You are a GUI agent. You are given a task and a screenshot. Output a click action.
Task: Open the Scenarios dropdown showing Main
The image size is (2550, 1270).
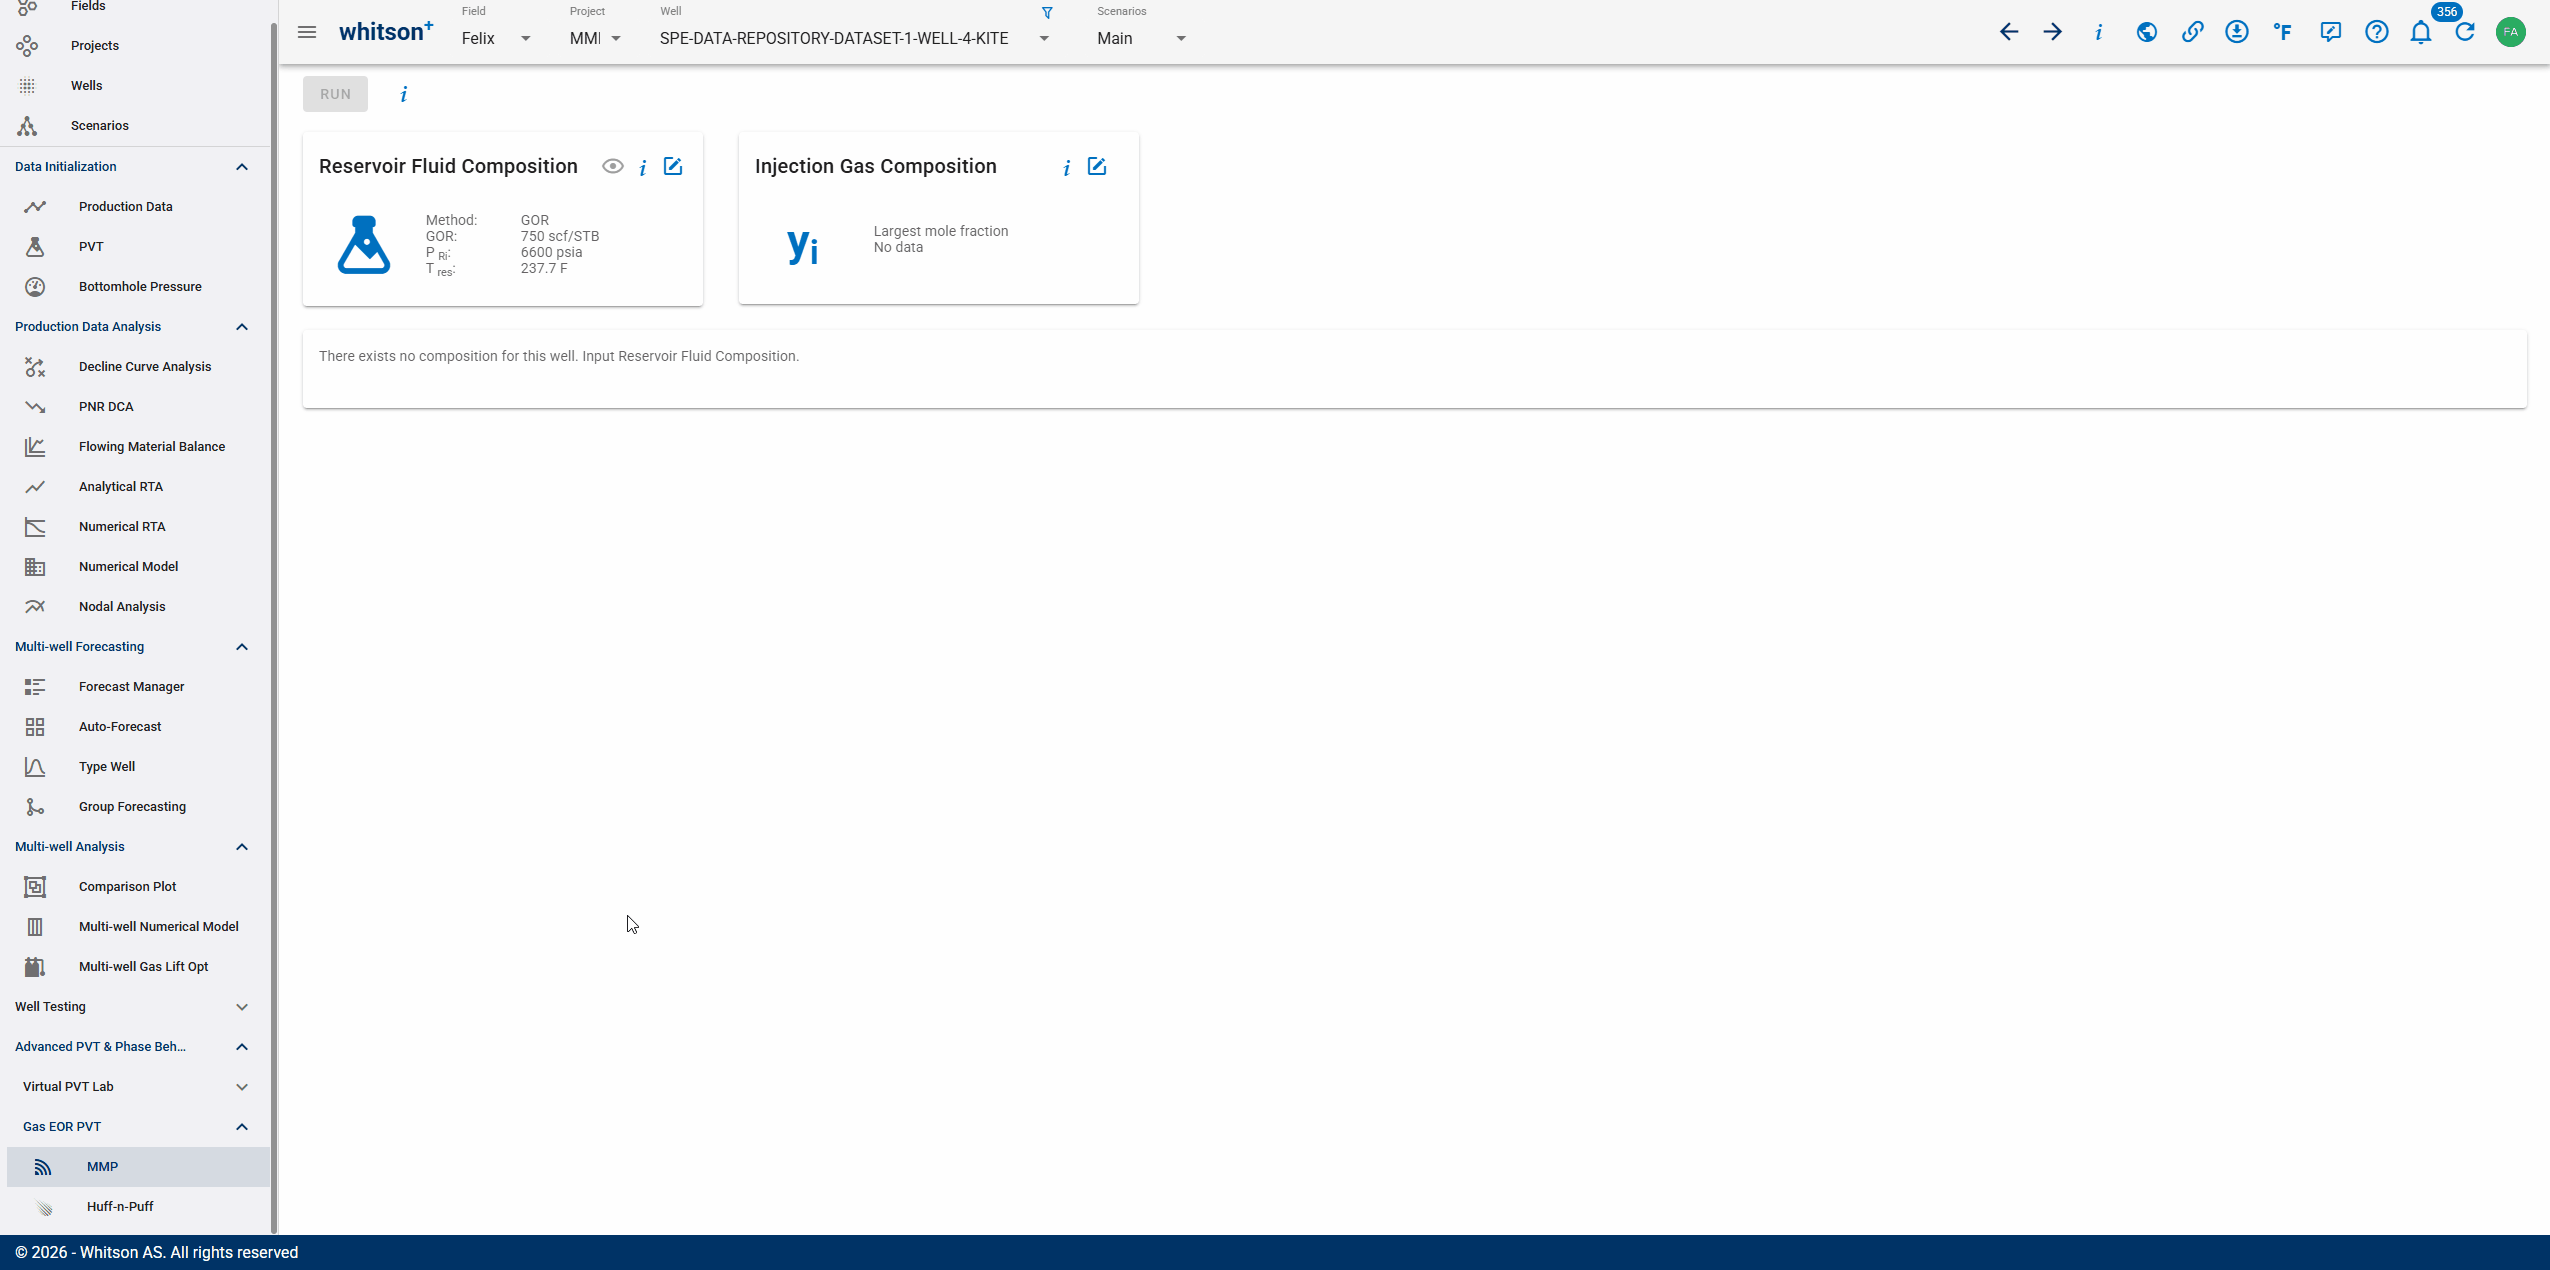pos(1141,38)
